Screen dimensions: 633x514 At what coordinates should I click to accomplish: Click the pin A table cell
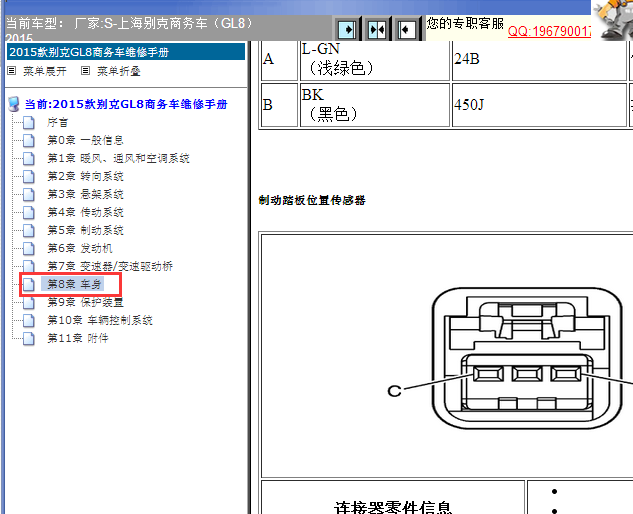(x=279, y=60)
